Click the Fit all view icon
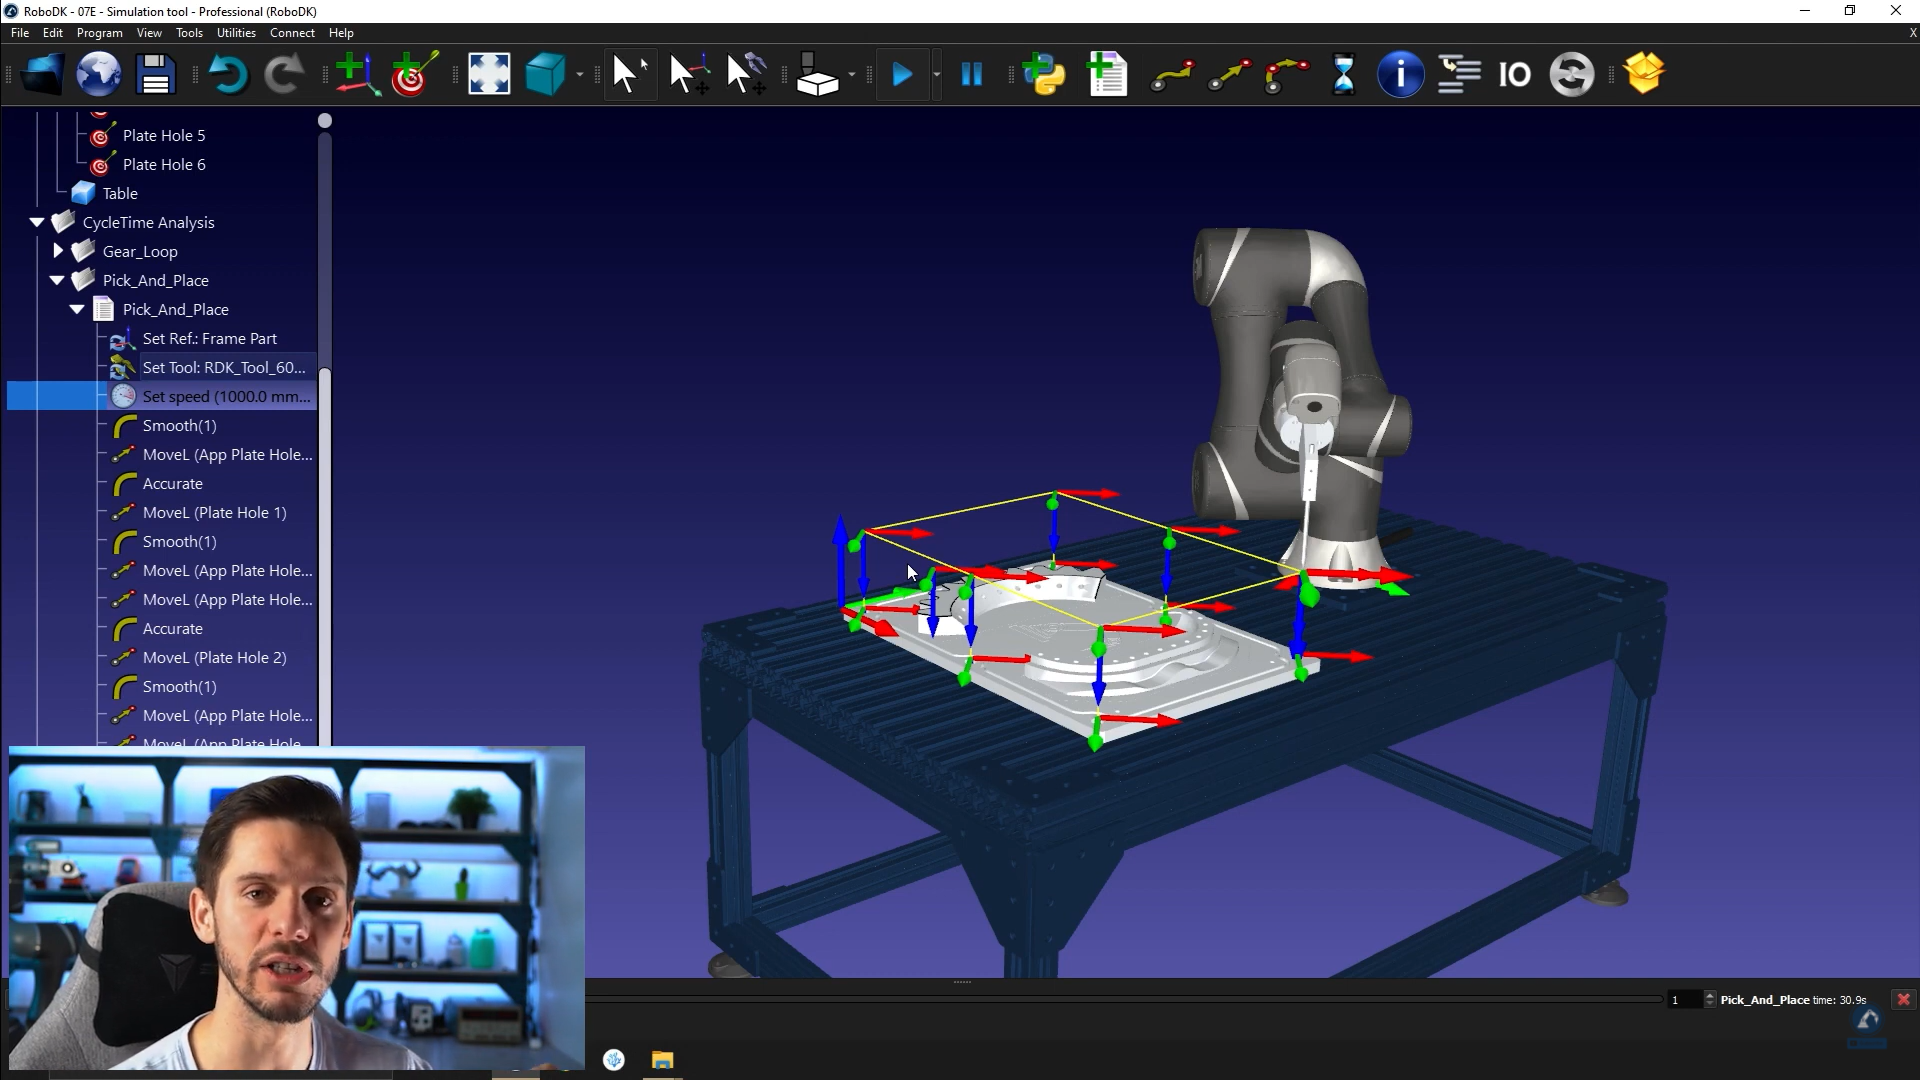Screen dimensions: 1920x1080 (489, 75)
